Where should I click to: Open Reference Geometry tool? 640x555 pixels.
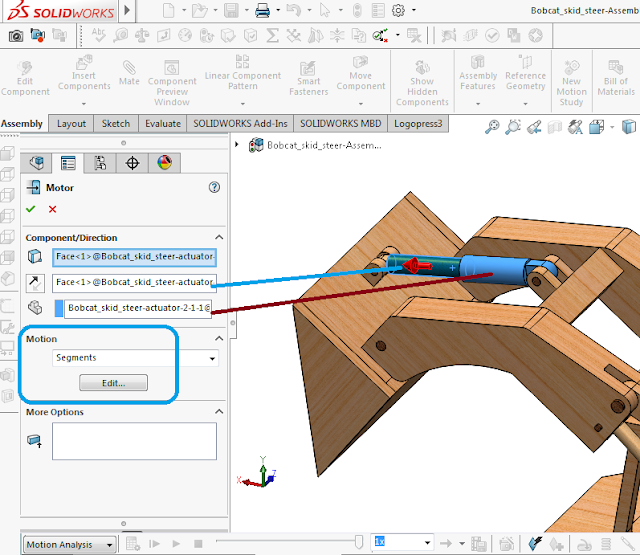[x=525, y=73]
